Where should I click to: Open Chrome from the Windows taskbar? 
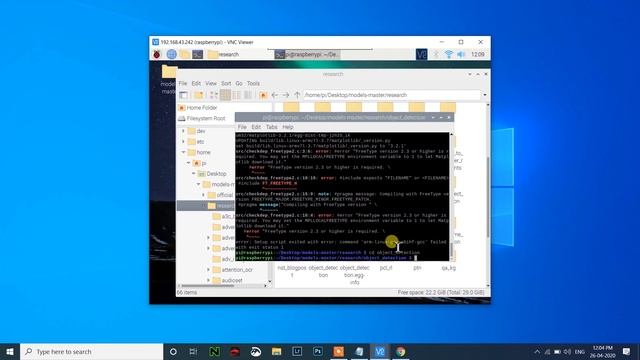(x=400, y=351)
